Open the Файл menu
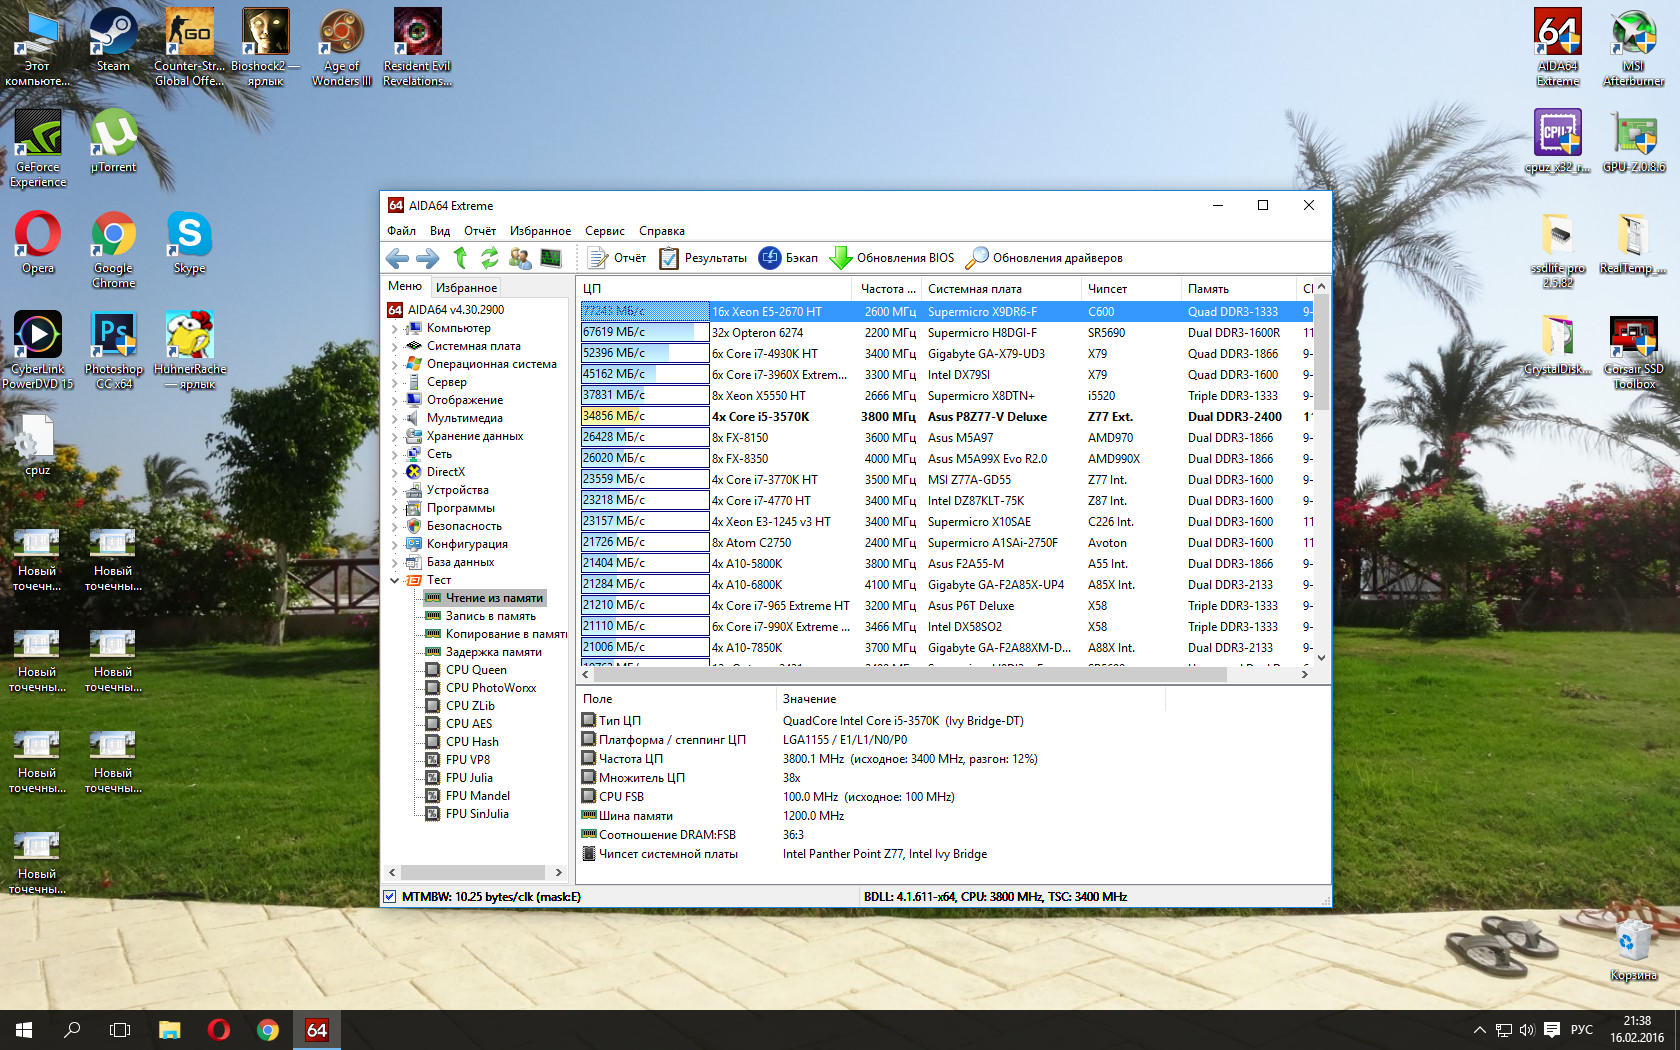Image resolution: width=1680 pixels, height=1050 pixels. [401, 231]
